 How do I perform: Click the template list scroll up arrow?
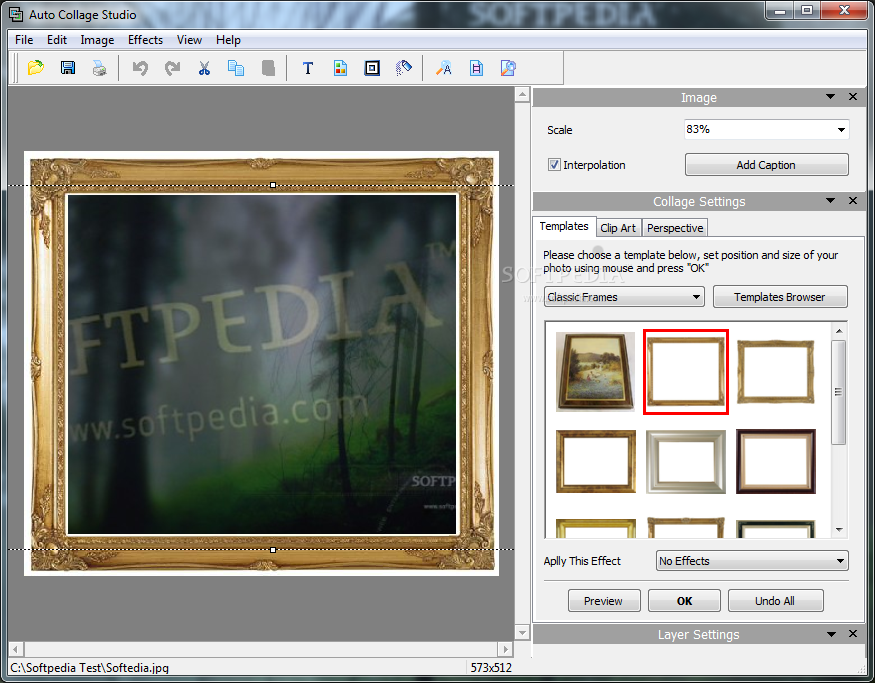pos(839,331)
